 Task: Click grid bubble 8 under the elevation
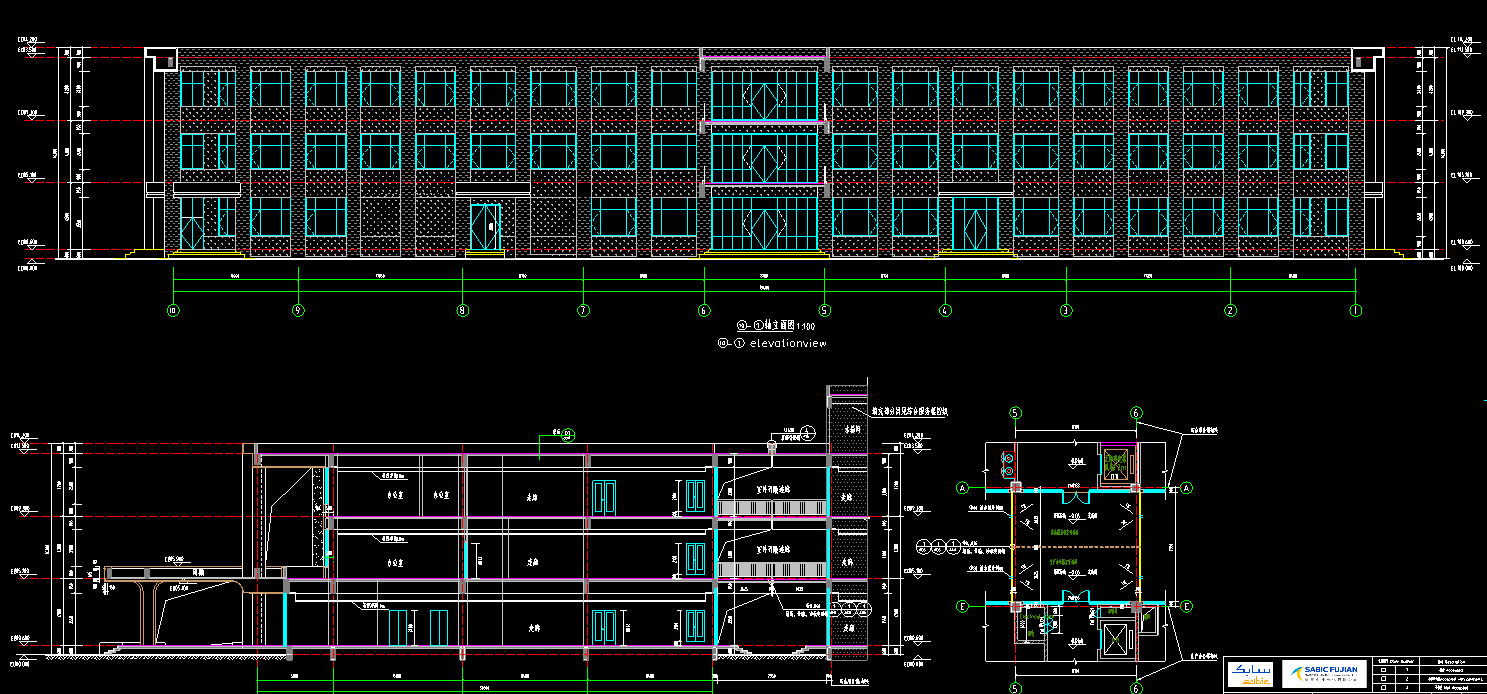[462, 310]
